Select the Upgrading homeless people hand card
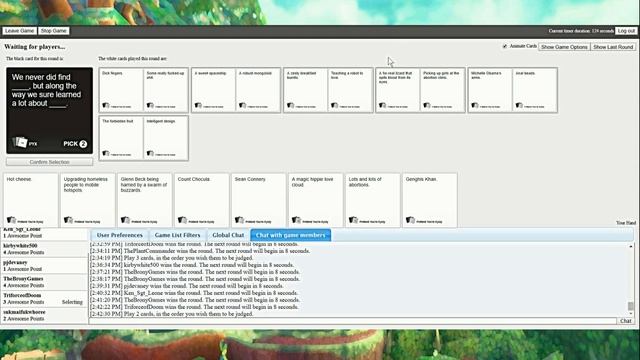 87,200
